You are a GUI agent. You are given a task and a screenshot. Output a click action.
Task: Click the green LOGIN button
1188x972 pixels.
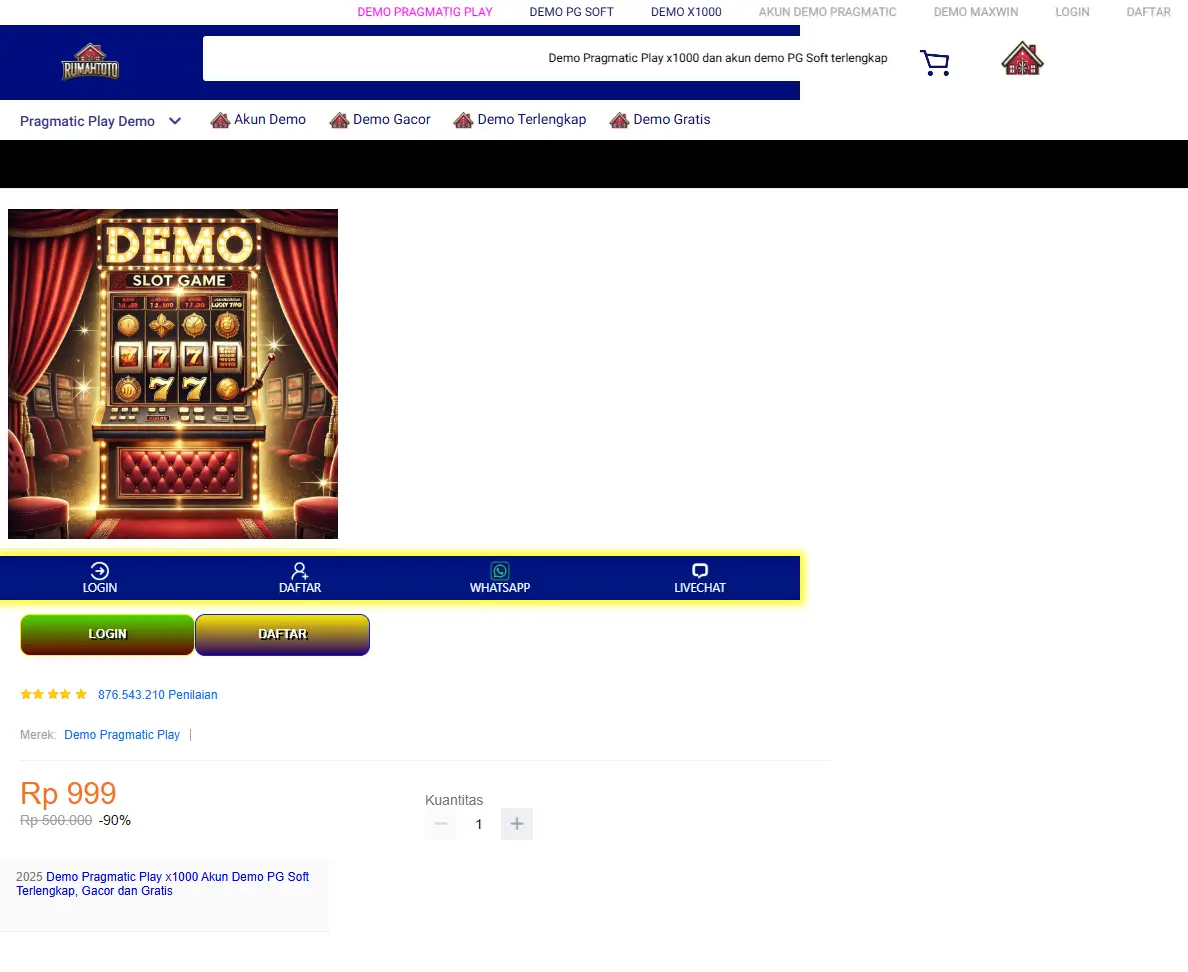click(x=107, y=635)
